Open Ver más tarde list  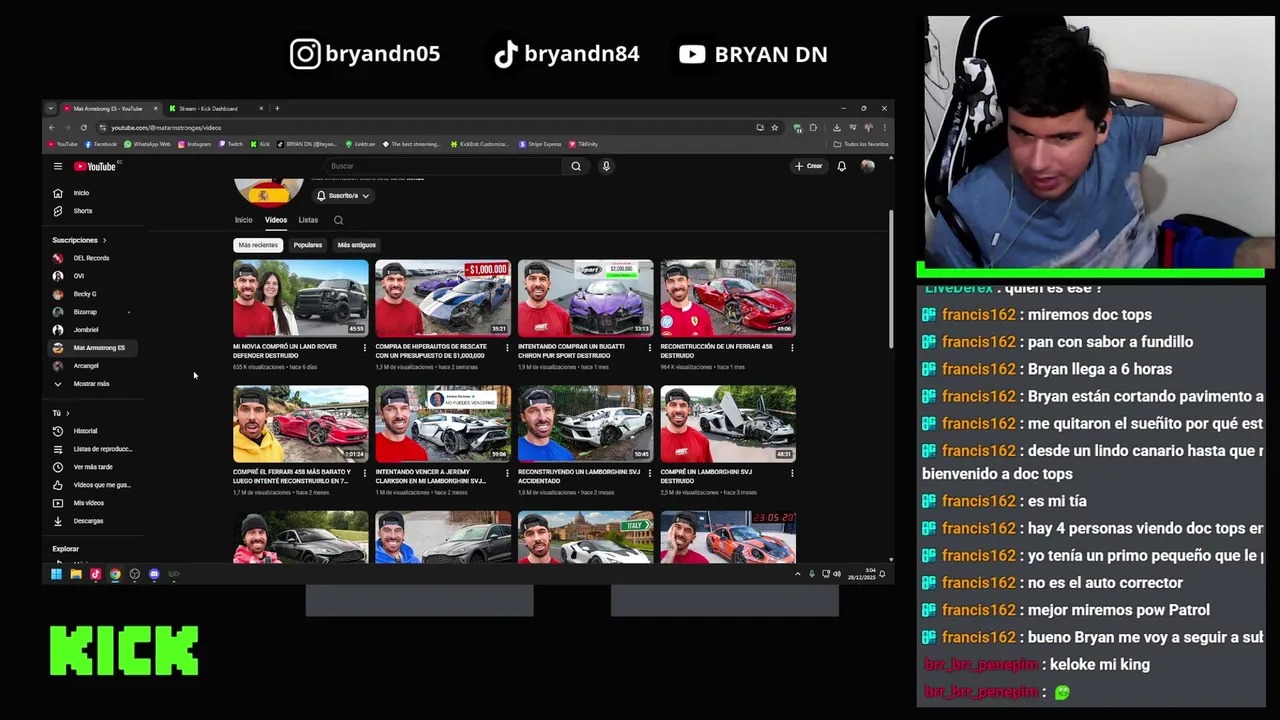92,467
